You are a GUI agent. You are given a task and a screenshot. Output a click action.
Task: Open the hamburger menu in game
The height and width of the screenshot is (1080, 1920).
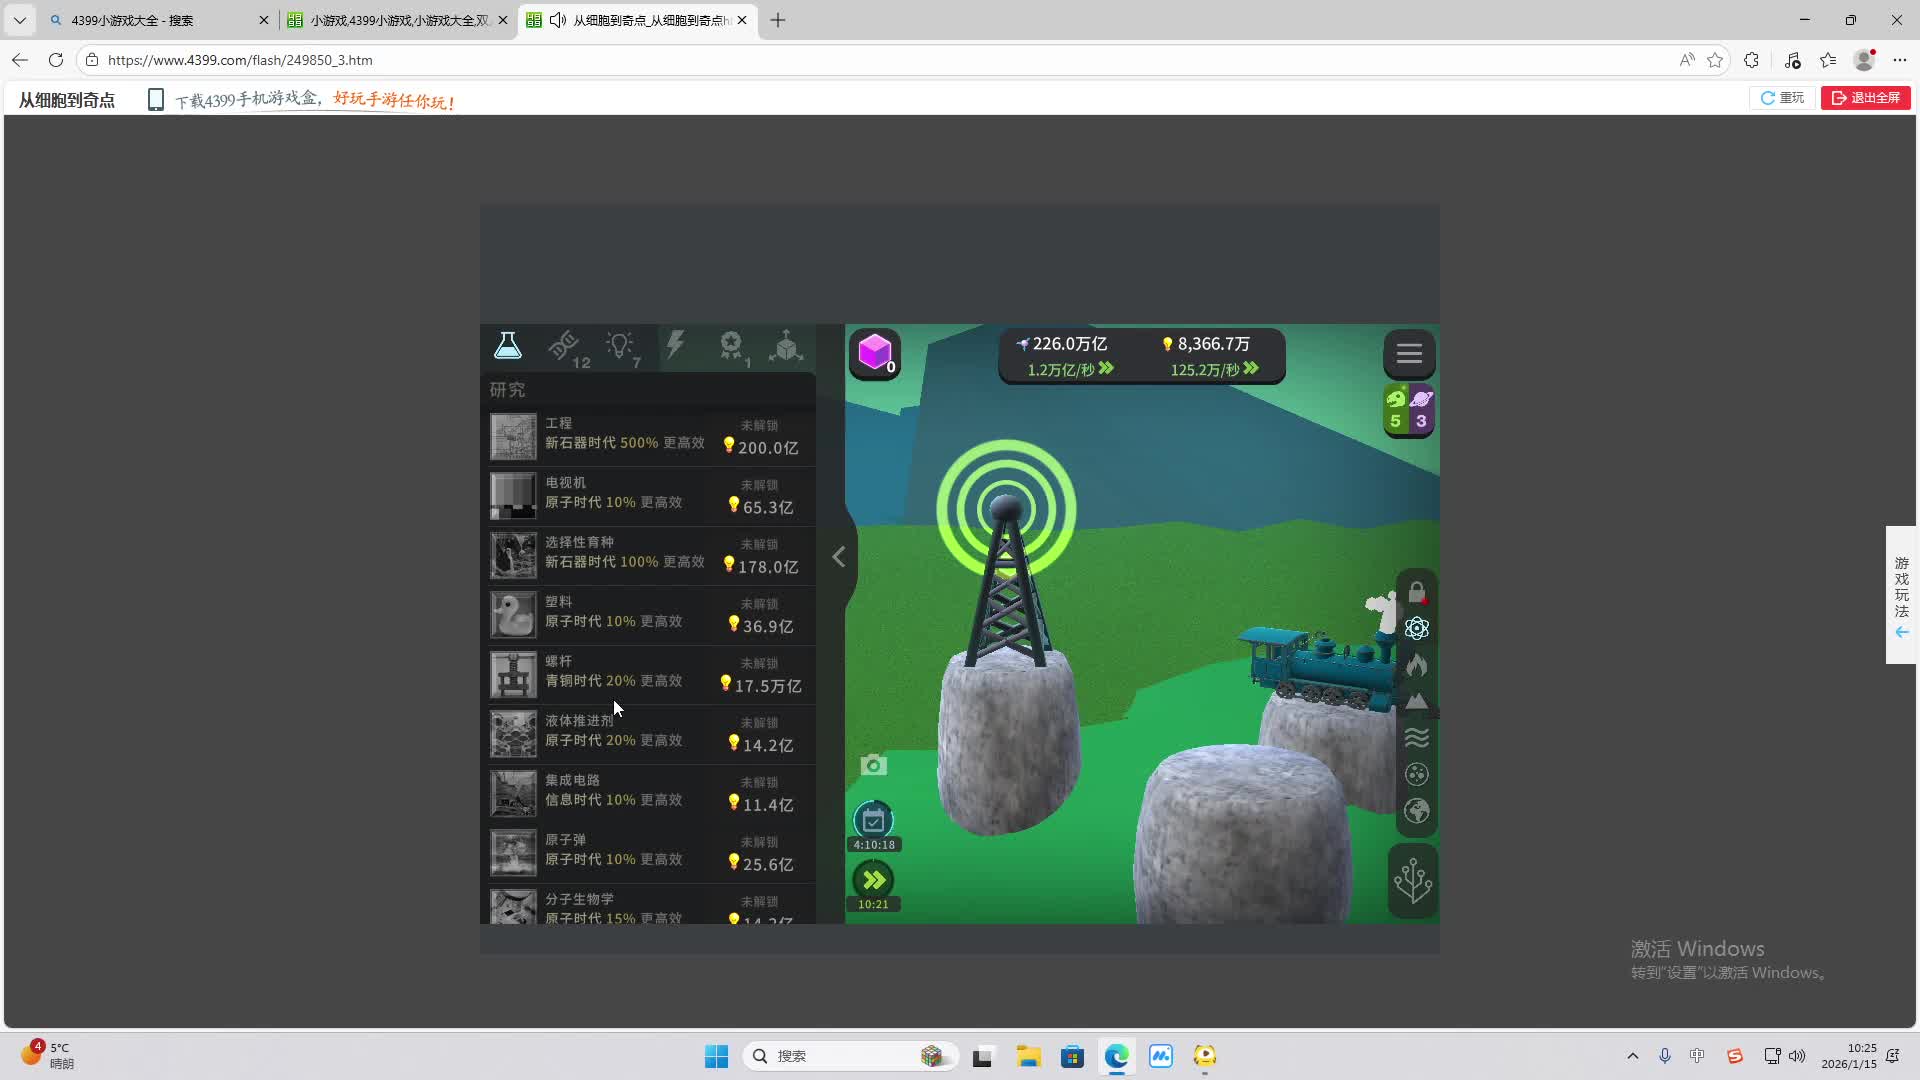pyautogui.click(x=1409, y=354)
